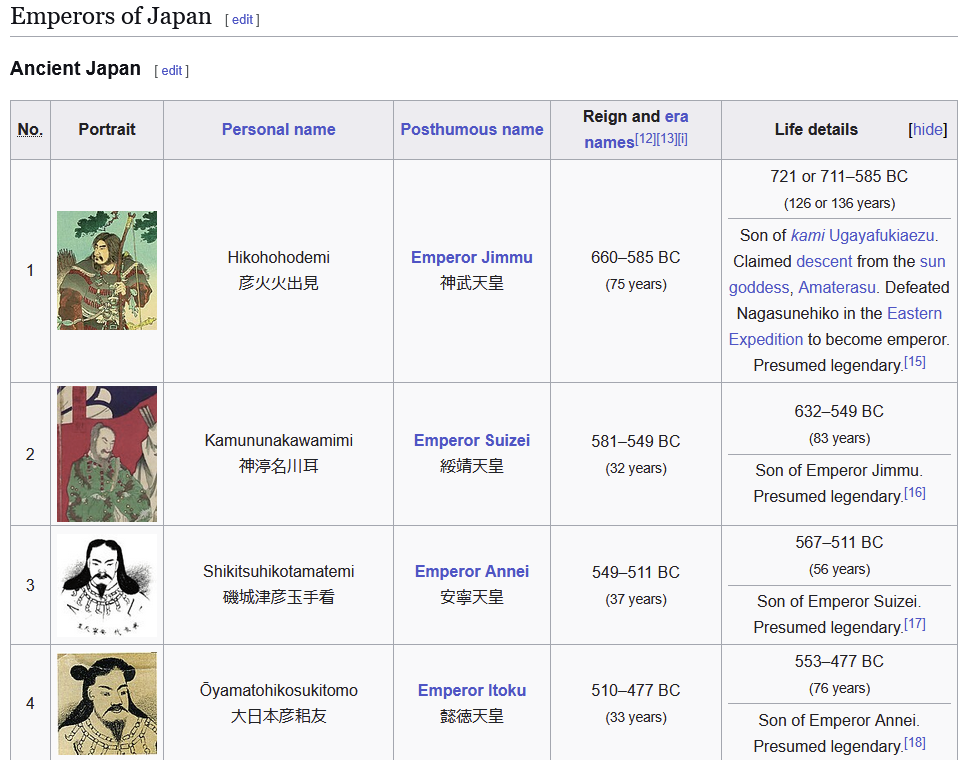Viewport: 976px width, 760px height.
Task: Click the kanji name 彦火火出見
Action: point(278,283)
